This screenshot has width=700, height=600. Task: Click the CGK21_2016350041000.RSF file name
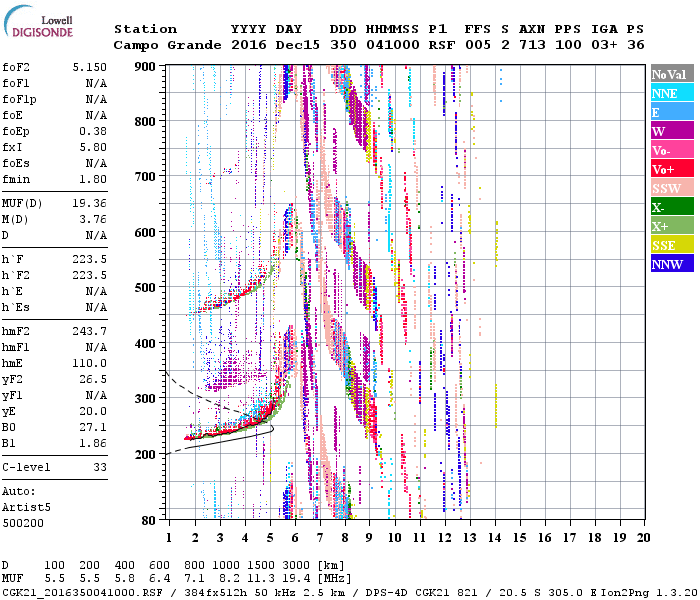point(83,592)
